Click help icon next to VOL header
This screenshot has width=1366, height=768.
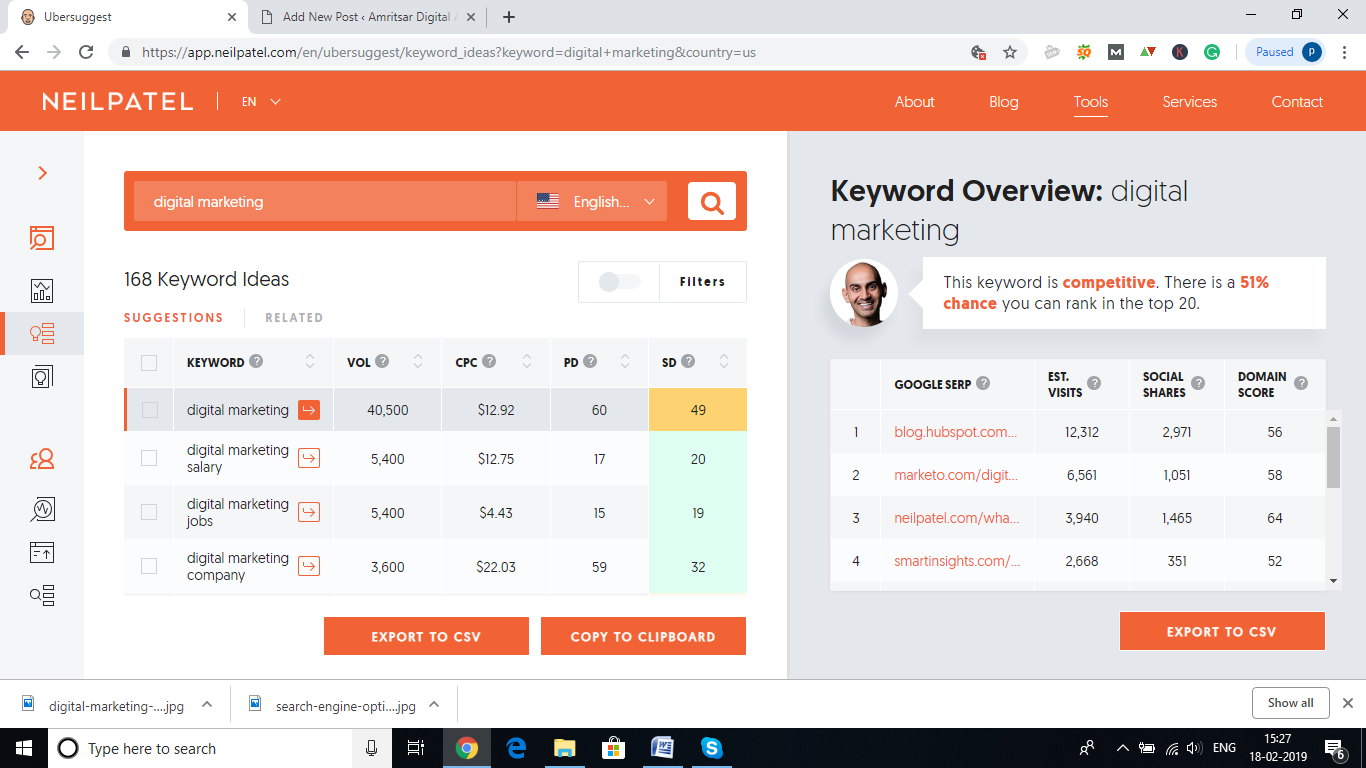click(x=382, y=361)
